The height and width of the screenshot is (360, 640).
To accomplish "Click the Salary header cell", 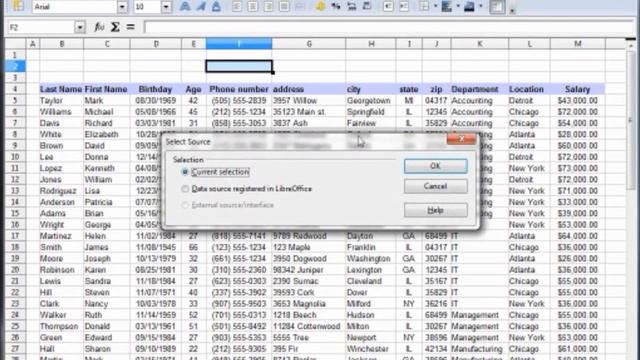I will click(578, 89).
